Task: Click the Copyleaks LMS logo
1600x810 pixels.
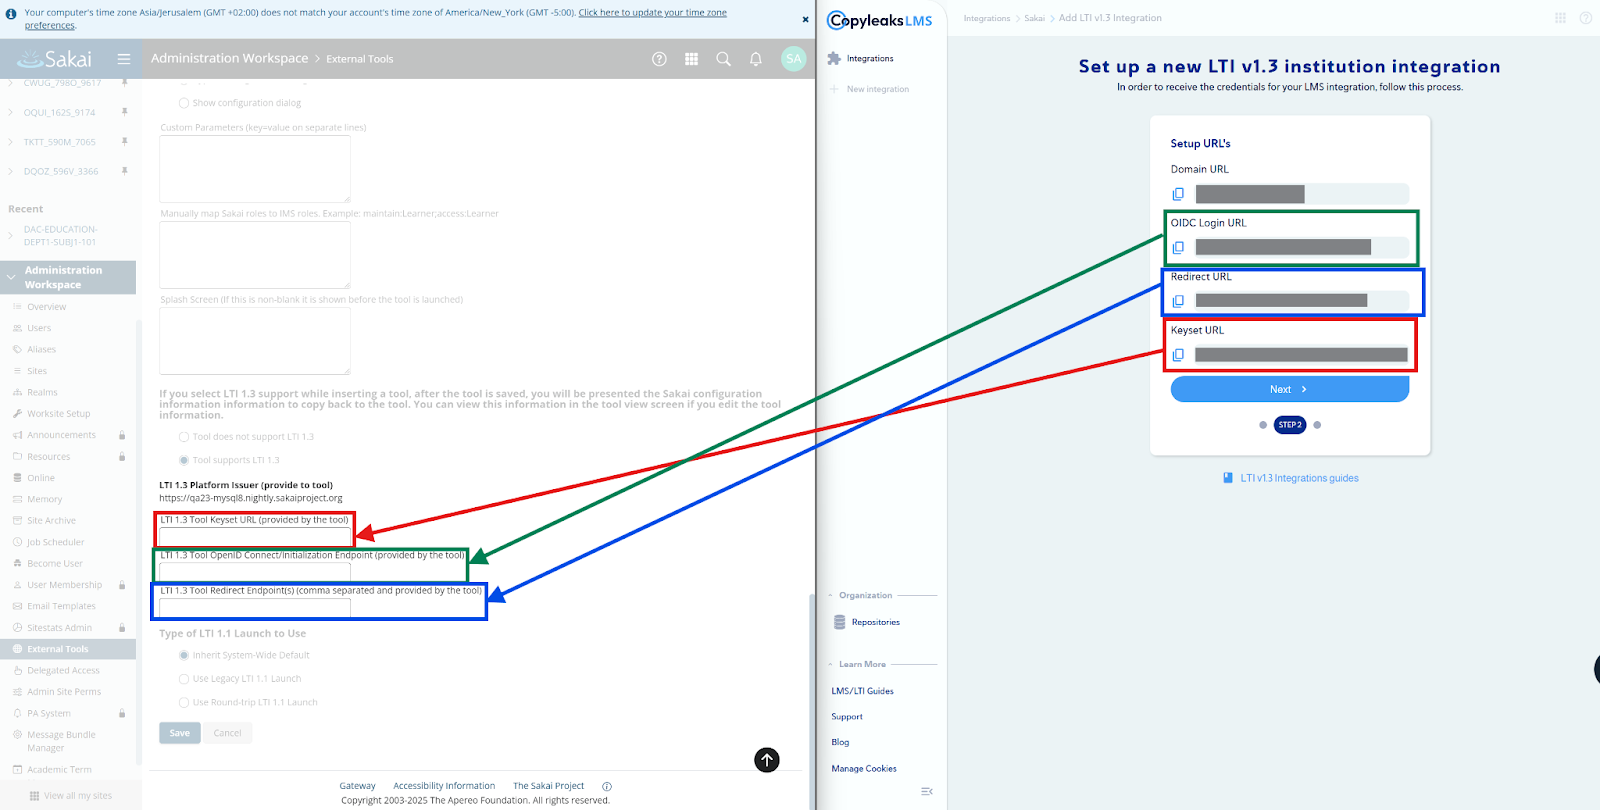Action: 880,20
